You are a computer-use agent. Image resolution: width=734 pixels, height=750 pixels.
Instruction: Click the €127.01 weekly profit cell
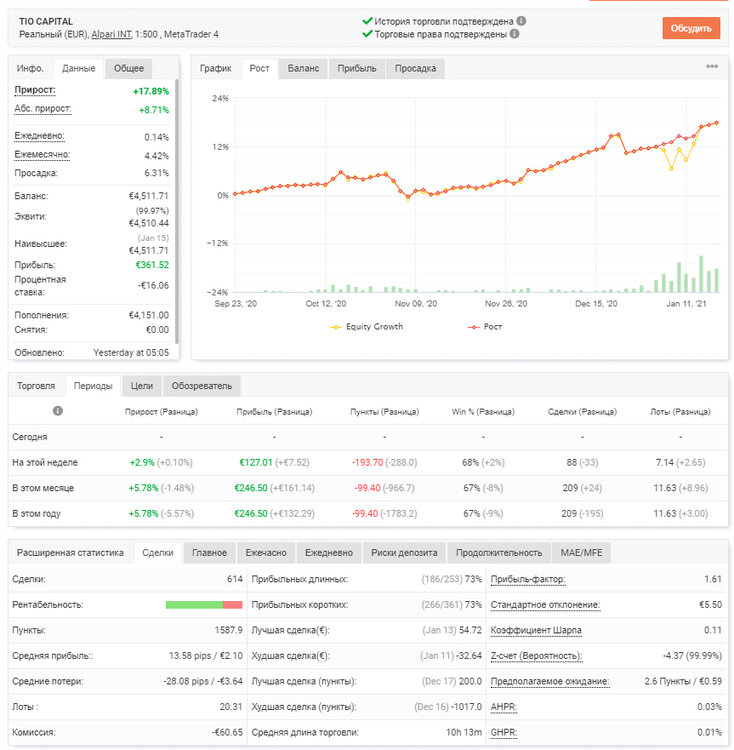274,463
